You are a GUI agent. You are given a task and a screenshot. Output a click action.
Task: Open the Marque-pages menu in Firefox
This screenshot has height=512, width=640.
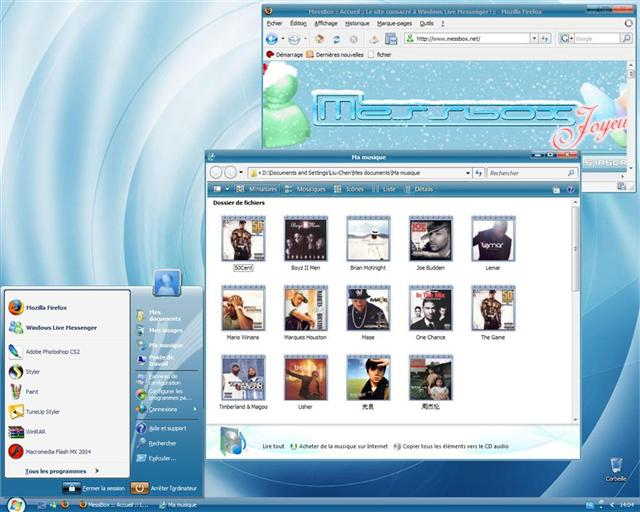[x=394, y=24]
